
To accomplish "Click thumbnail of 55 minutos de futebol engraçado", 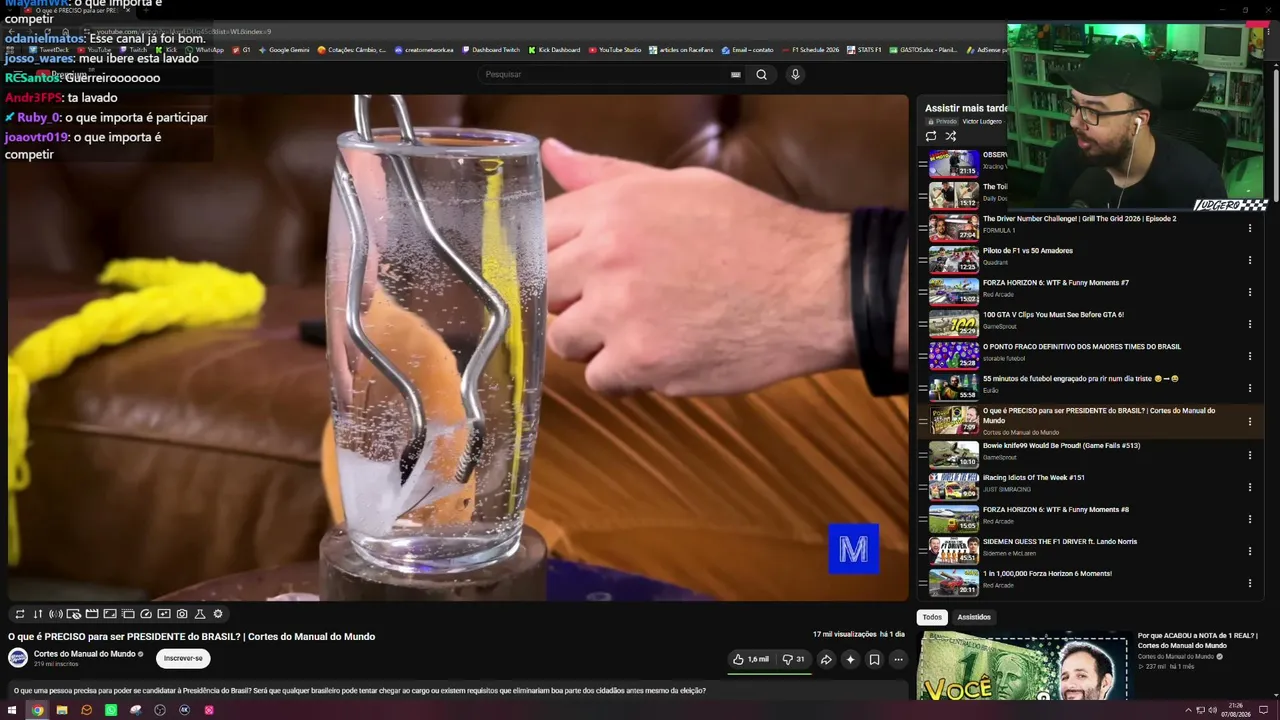I will [x=954, y=387].
